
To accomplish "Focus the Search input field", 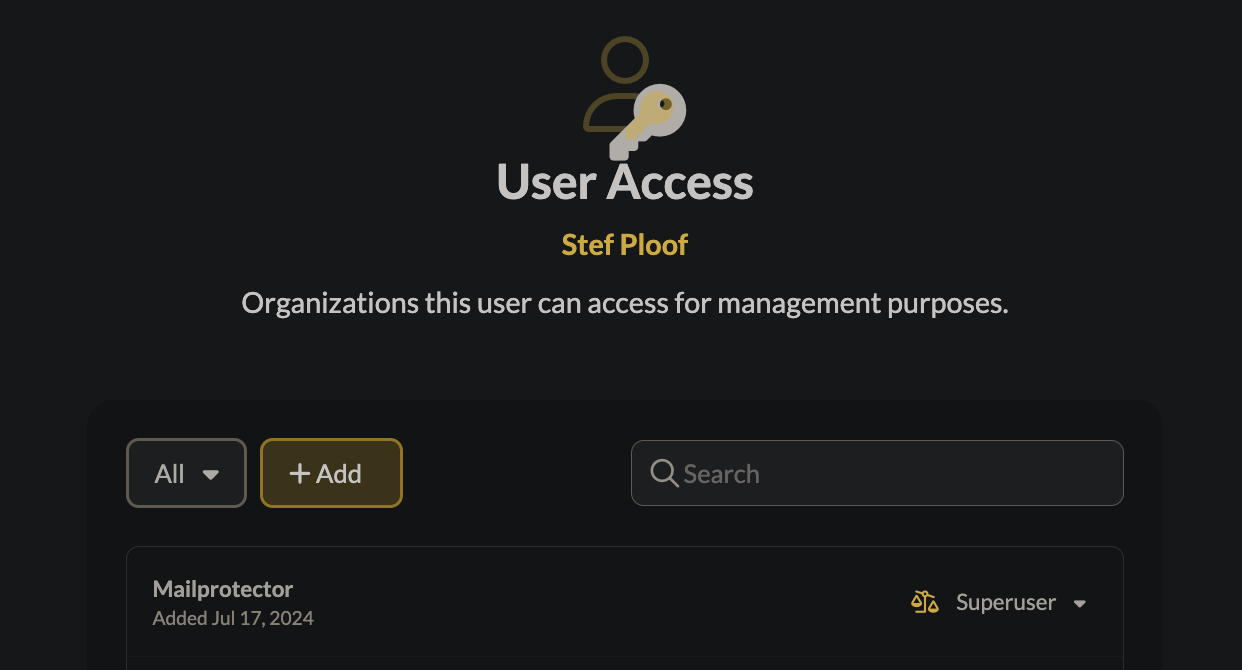I will tap(900, 473).
